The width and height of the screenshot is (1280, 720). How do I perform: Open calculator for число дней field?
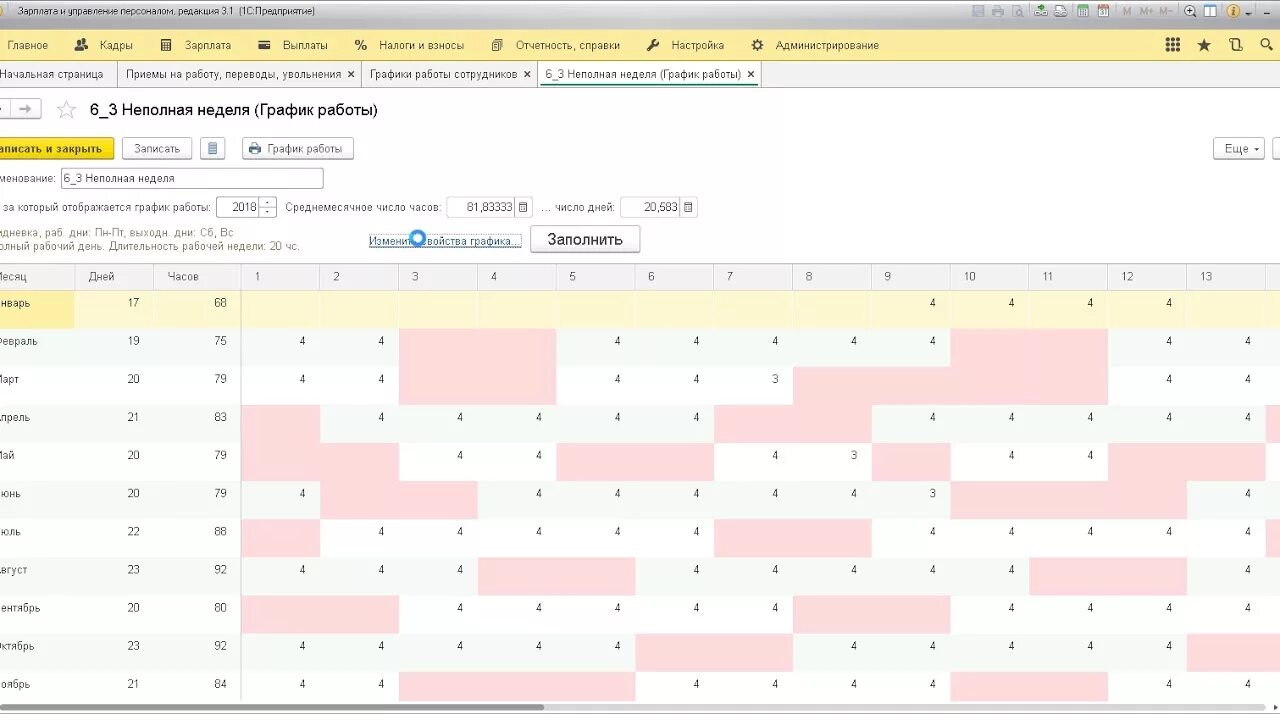click(x=689, y=207)
